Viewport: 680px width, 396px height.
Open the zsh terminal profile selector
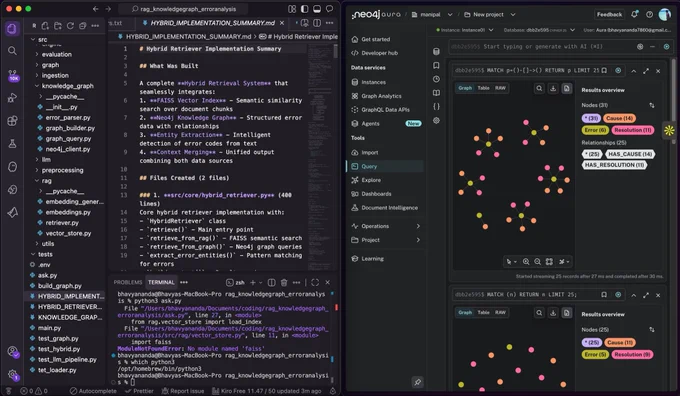point(235,282)
